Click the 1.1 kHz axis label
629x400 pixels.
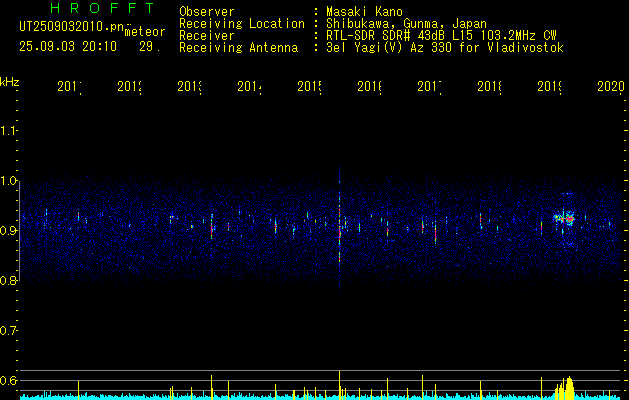(x=8, y=131)
